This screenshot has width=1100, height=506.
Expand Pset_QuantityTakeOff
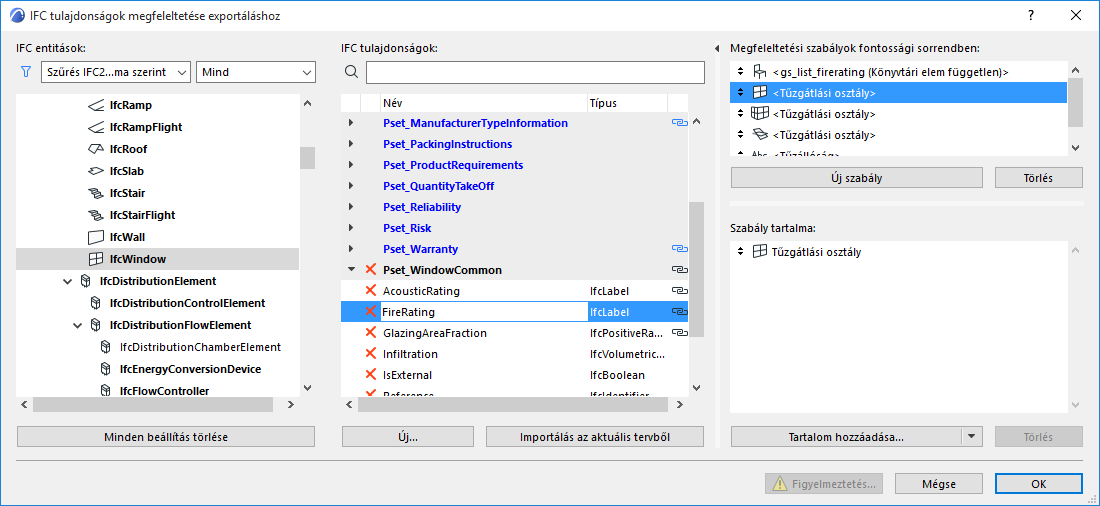[x=351, y=186]
